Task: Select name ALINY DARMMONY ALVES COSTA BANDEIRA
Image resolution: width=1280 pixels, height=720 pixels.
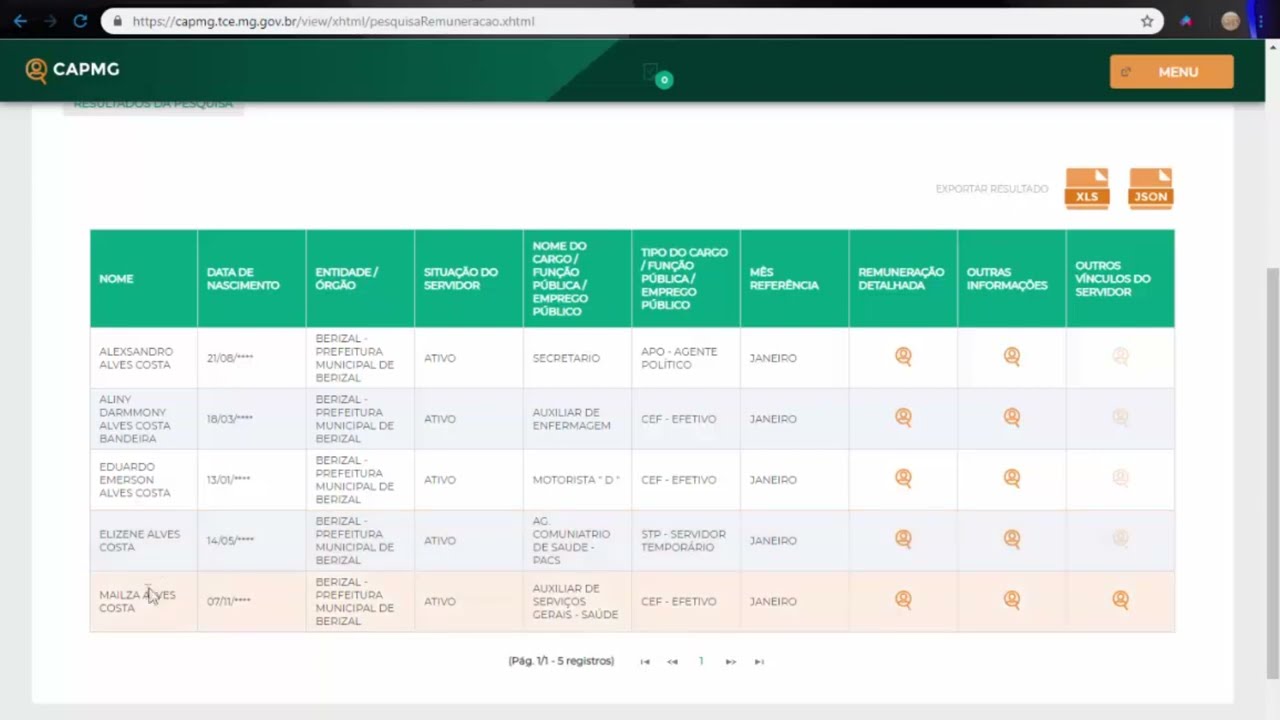Action: pos(135,419)
